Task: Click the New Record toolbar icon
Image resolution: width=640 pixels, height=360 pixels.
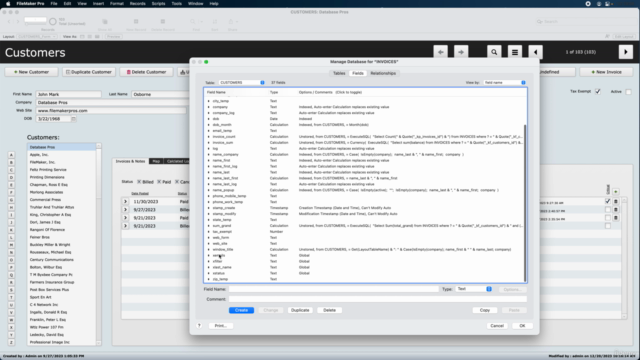Action: point(136,22)
